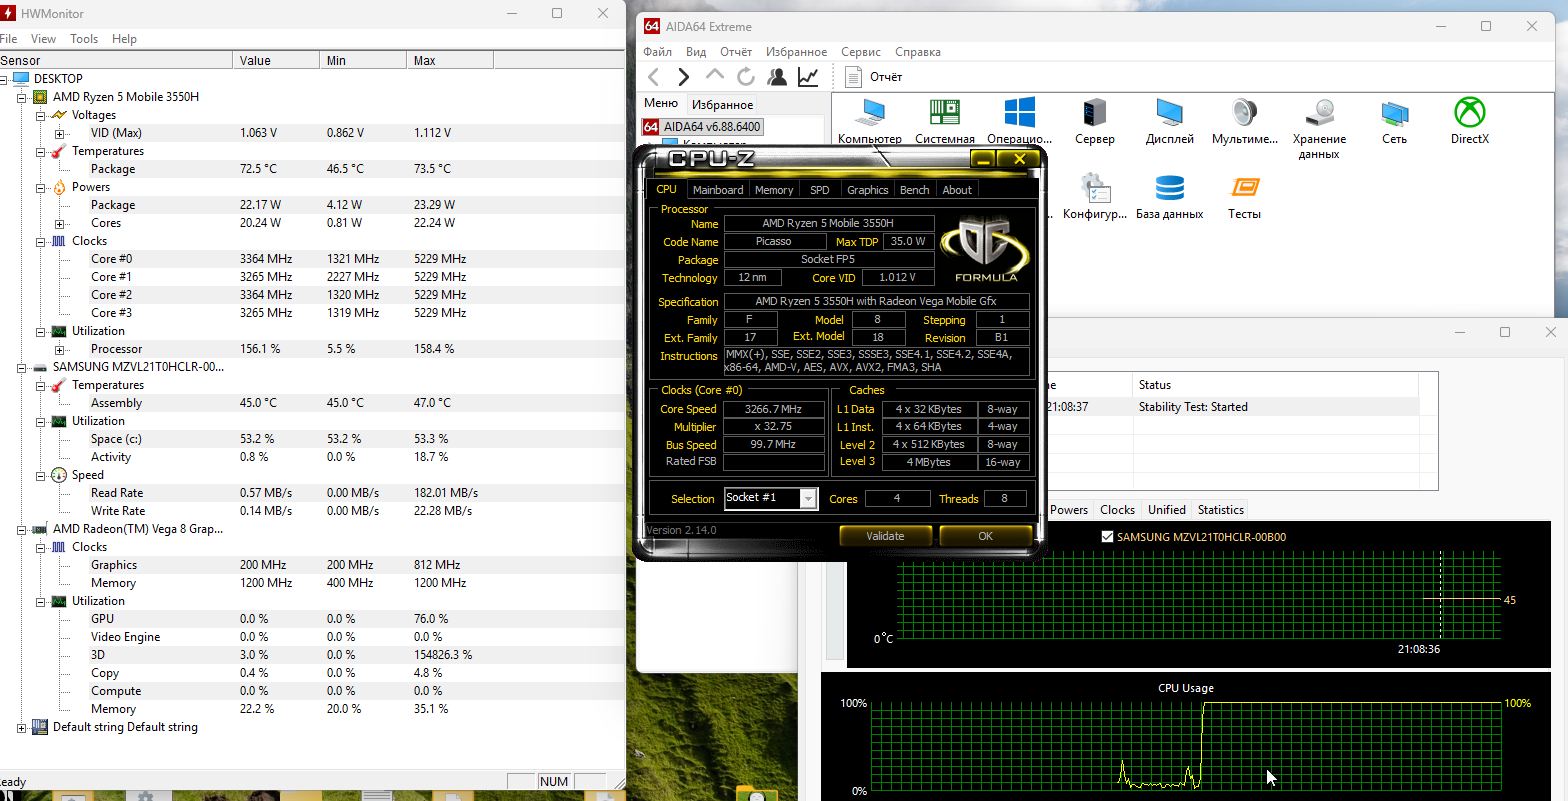Click the line graph icon in AIDA64 toolbar
1568x801 pixels.
click(808, 77)
